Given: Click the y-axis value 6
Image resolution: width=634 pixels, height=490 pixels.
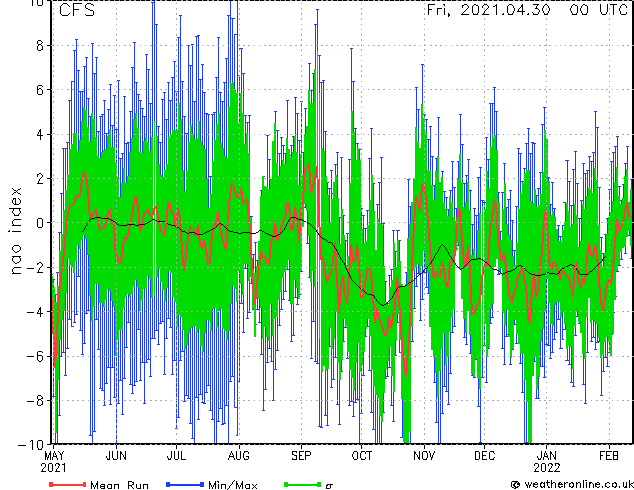Looking at the screenshot, I should [x=40, y=90].
